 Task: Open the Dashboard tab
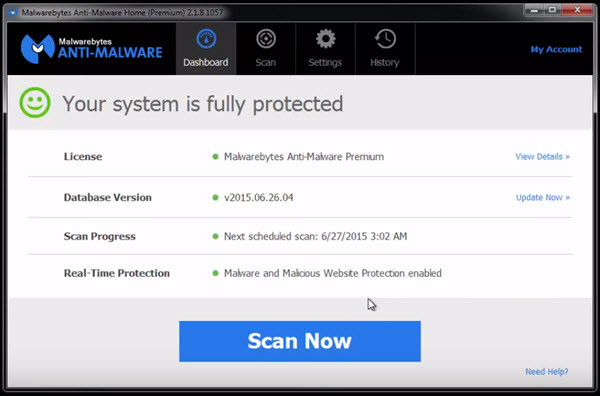(206, 49)
